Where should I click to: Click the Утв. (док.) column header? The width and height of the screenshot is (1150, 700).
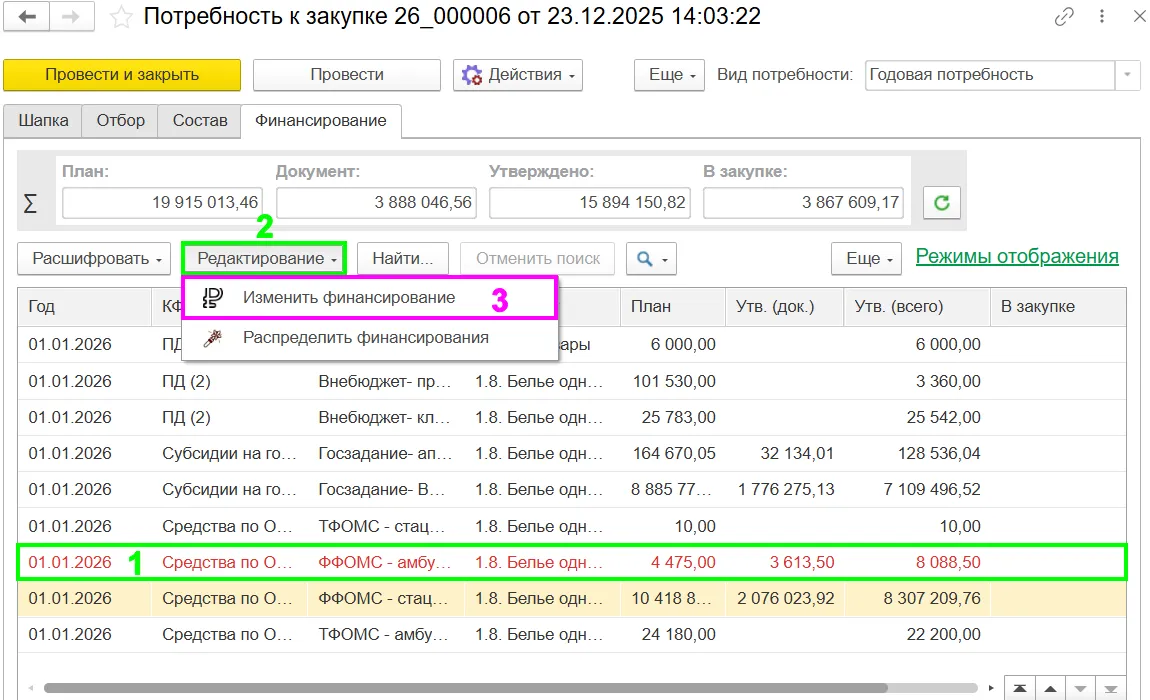click(785, 307)
